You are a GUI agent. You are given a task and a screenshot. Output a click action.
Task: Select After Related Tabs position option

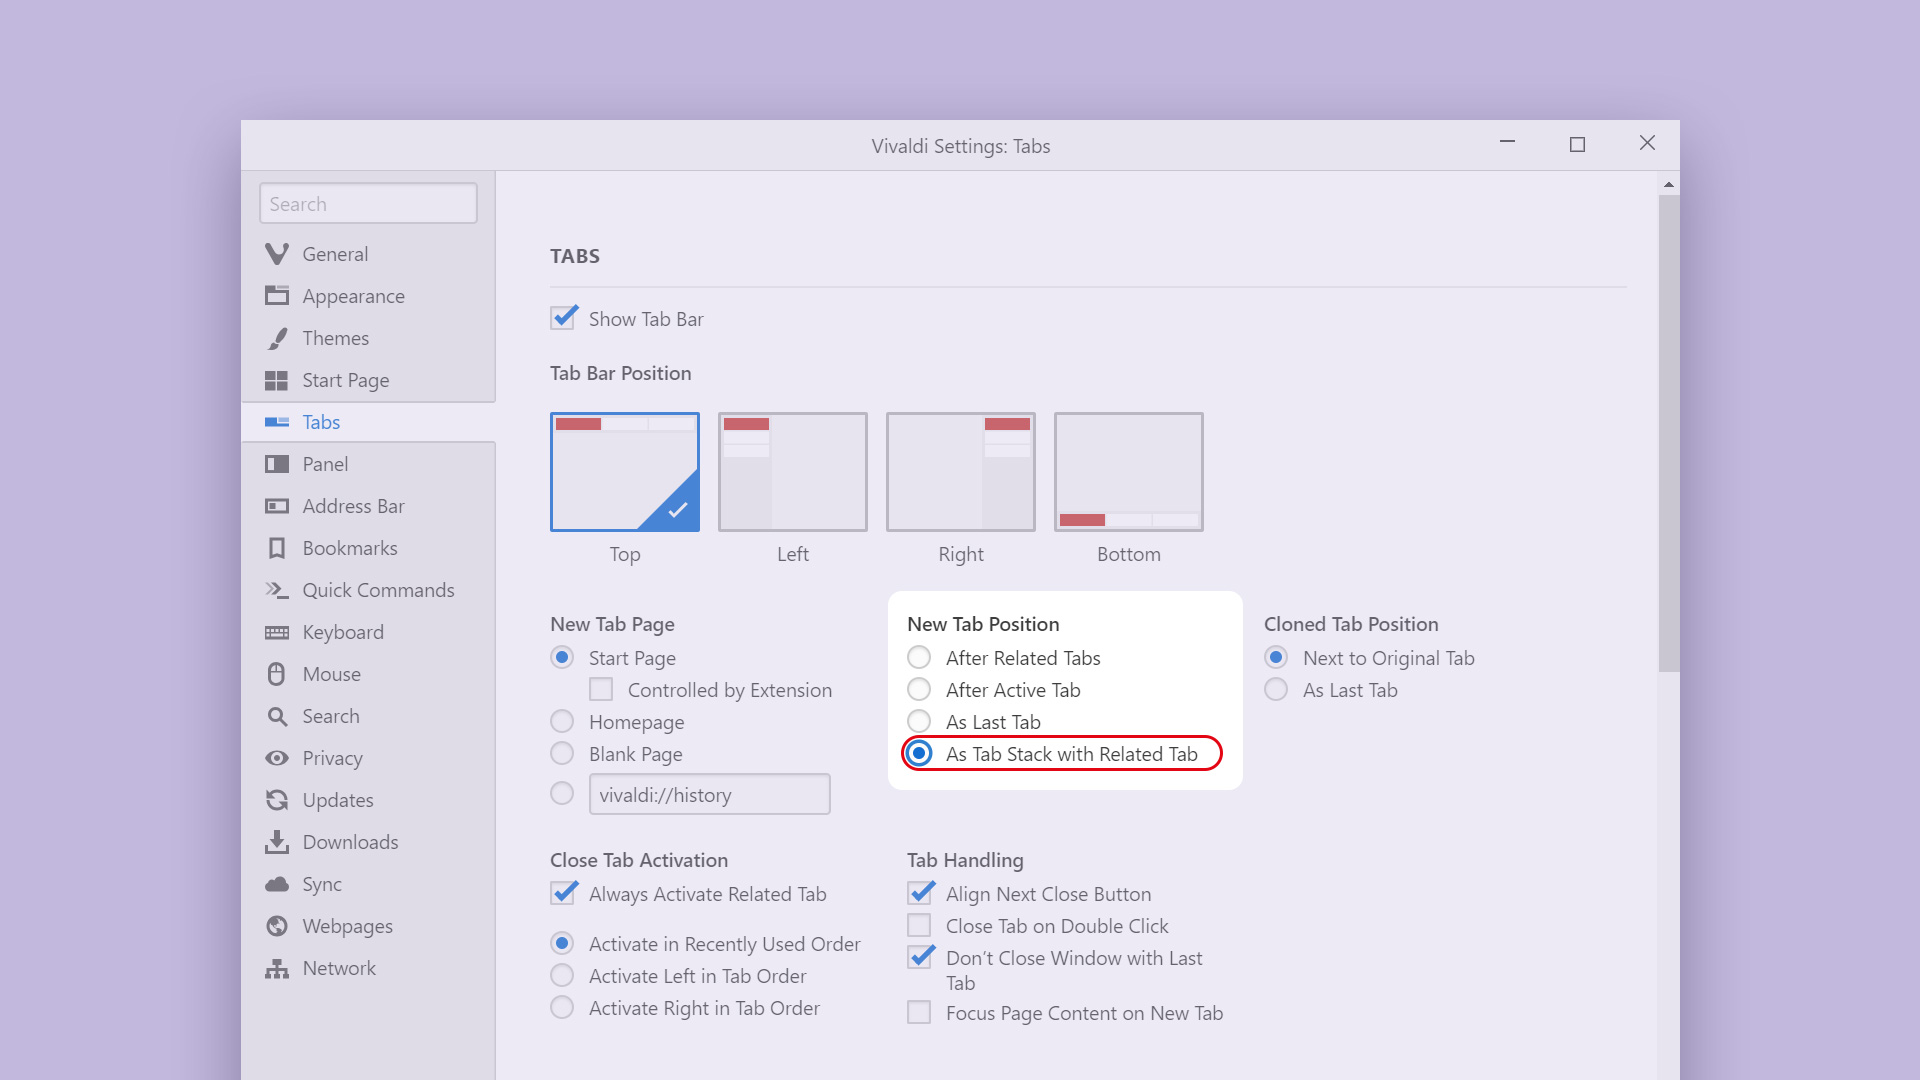point(919,657)
